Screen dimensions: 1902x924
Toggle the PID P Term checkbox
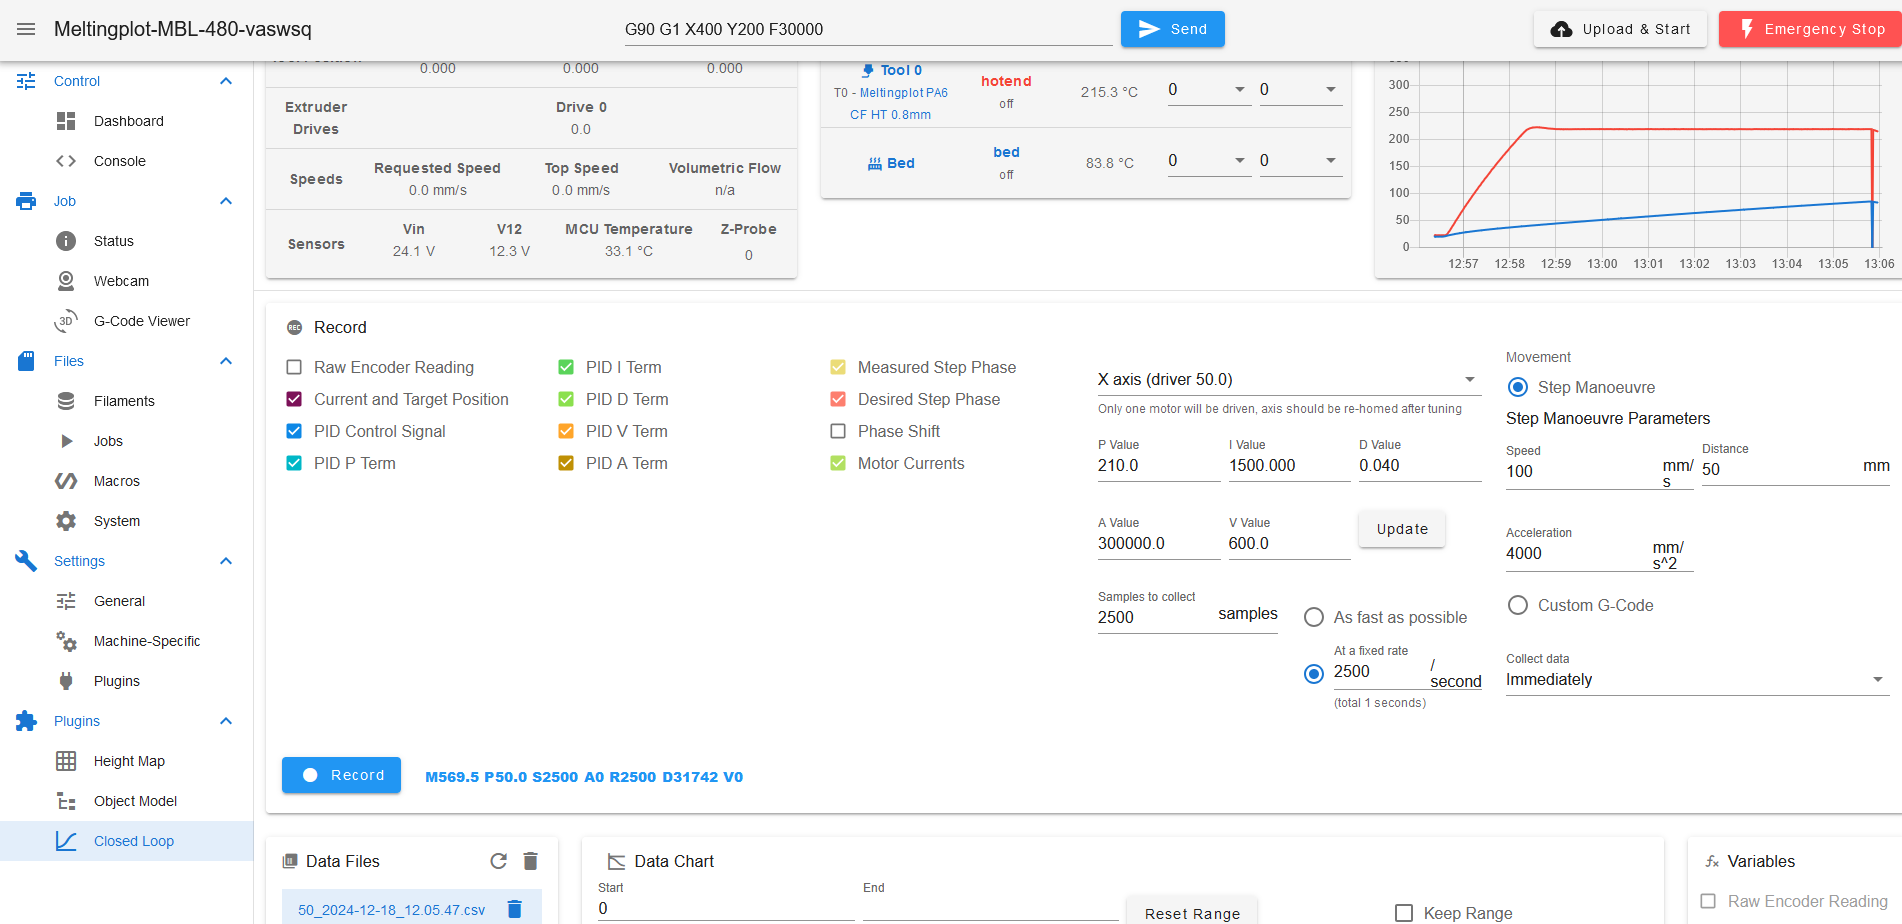[x=294, y=463]
